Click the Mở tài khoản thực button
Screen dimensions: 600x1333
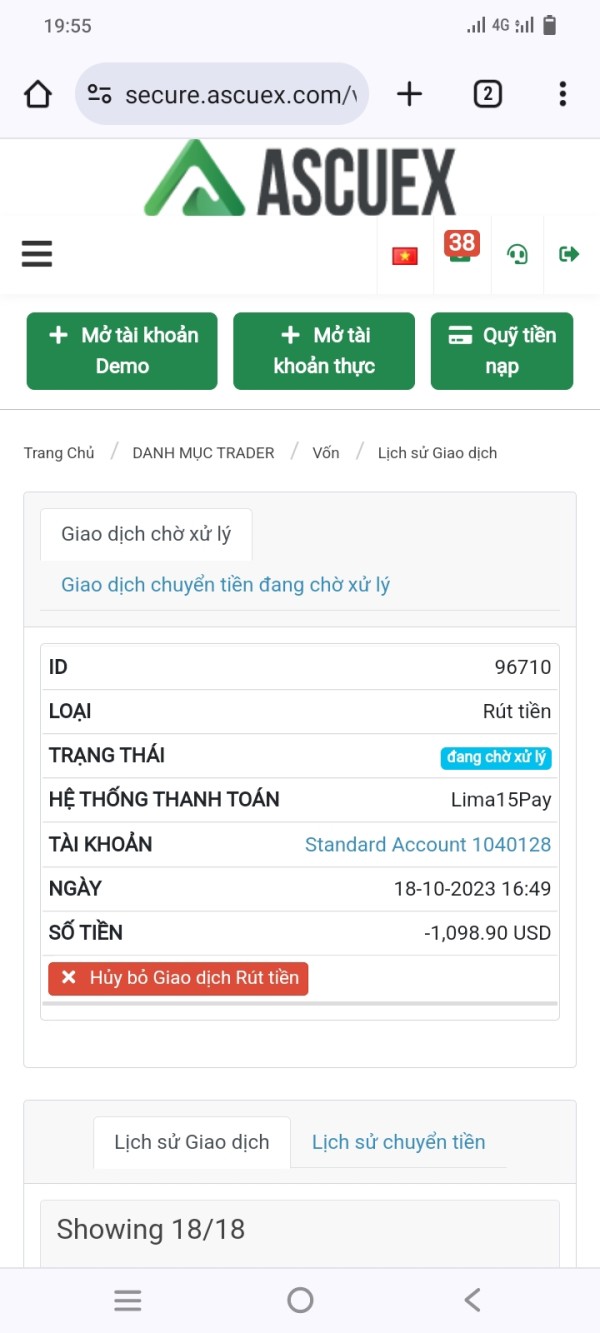(x=324, y=351)
